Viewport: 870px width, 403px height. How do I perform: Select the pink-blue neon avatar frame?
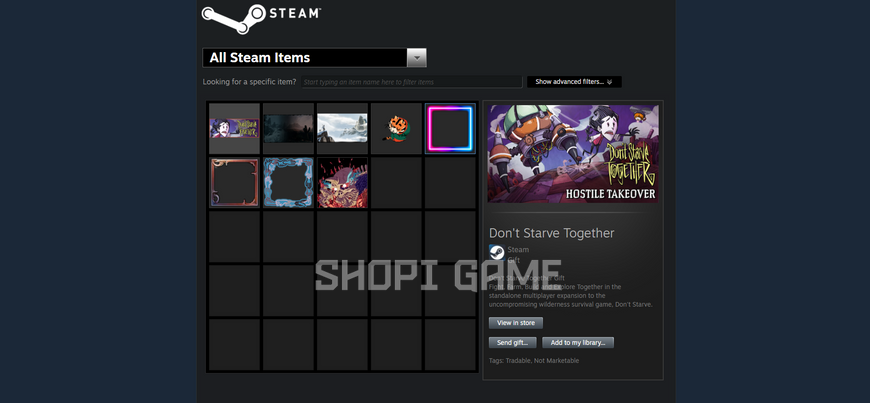(x=450, y=128)
